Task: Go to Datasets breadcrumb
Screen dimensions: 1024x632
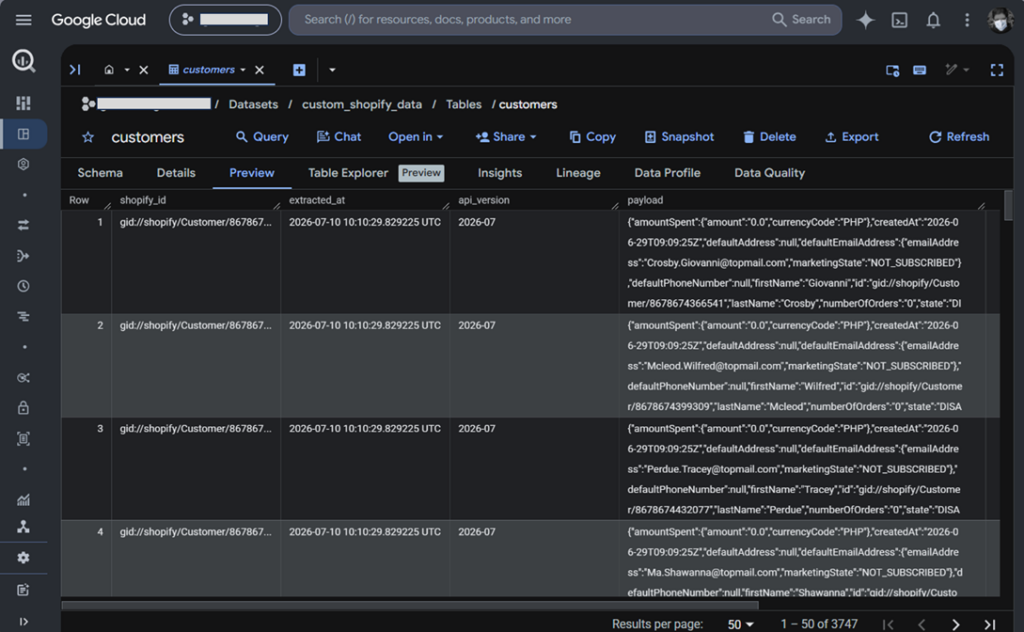Action: (253, 104)
